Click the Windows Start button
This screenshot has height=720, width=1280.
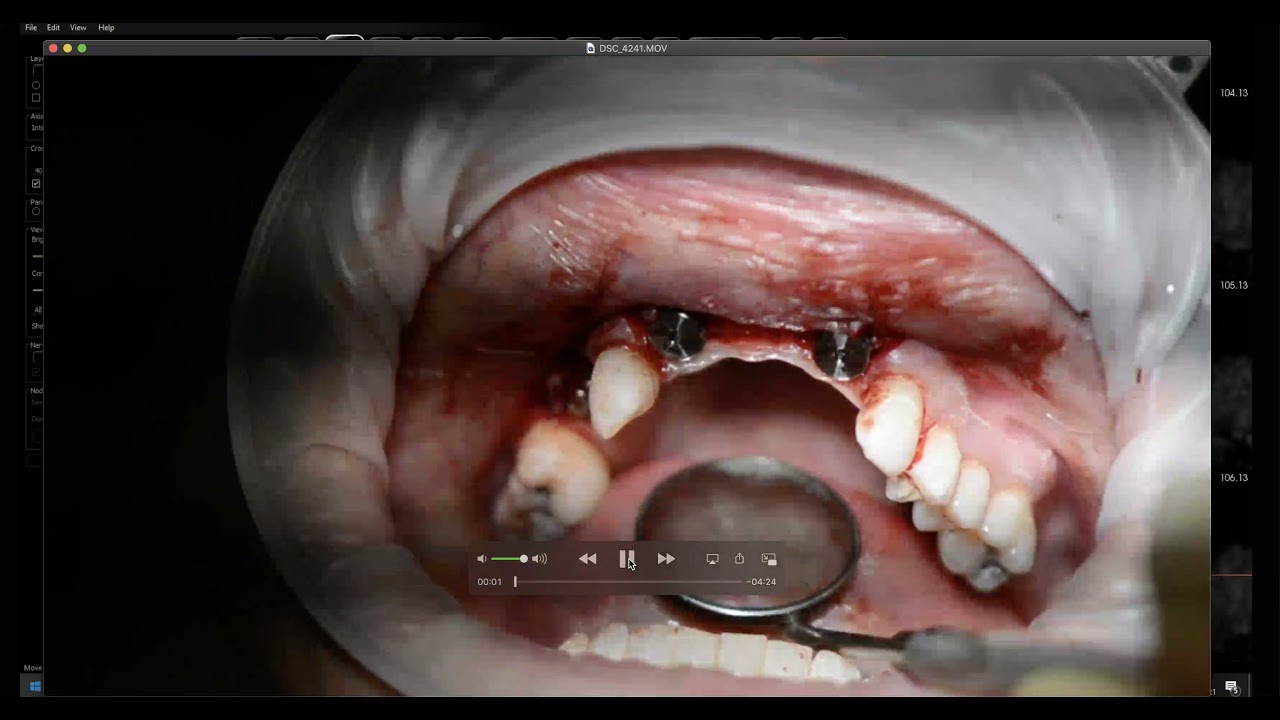(x=34, y=686)
